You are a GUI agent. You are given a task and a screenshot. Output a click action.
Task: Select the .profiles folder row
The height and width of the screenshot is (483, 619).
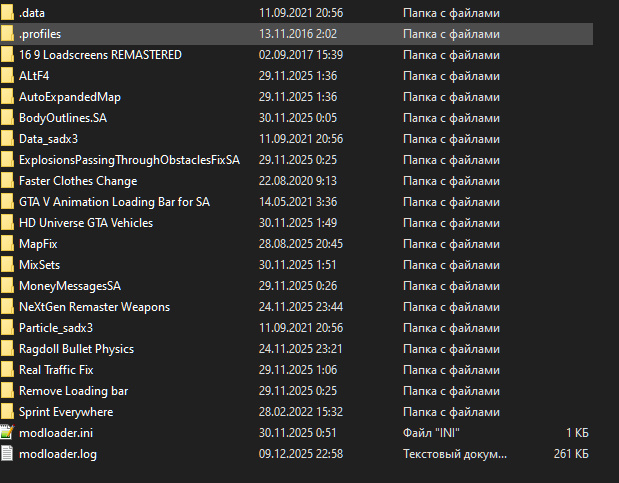(x=40, y=34)
